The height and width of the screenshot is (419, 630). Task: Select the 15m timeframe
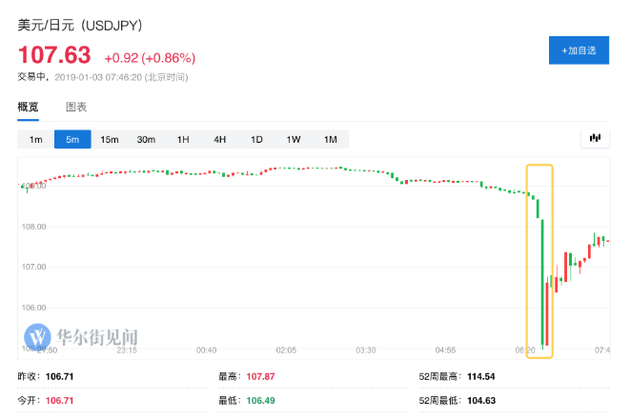(x=109, y=139)
